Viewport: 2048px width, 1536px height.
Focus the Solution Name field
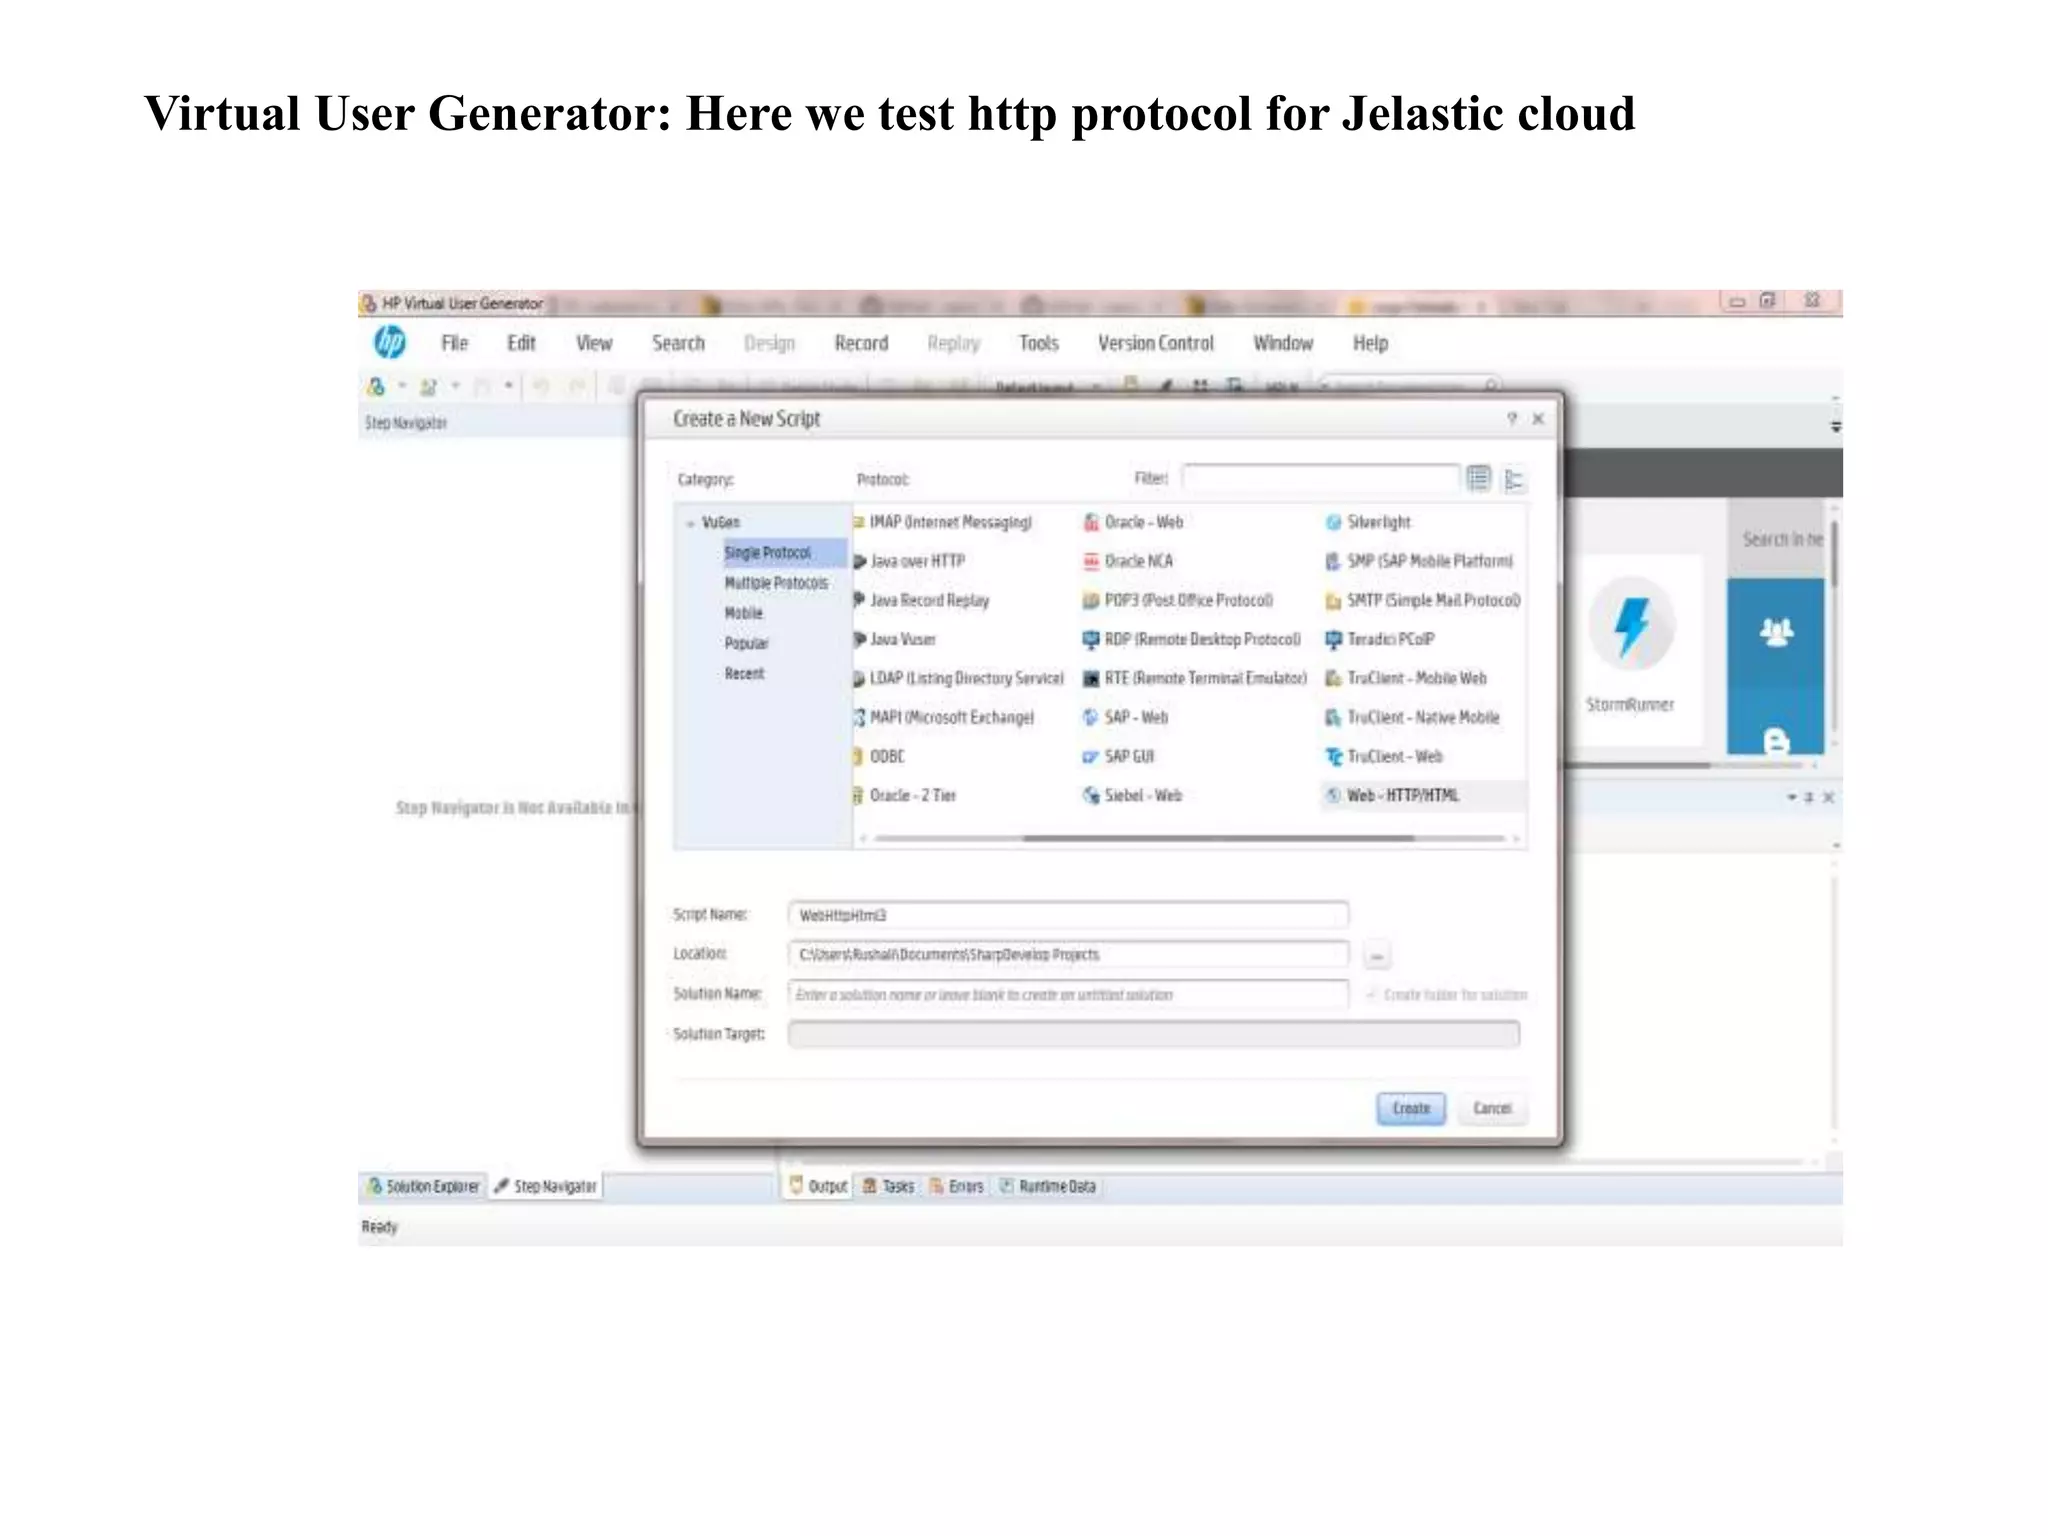pos(1068,995)
